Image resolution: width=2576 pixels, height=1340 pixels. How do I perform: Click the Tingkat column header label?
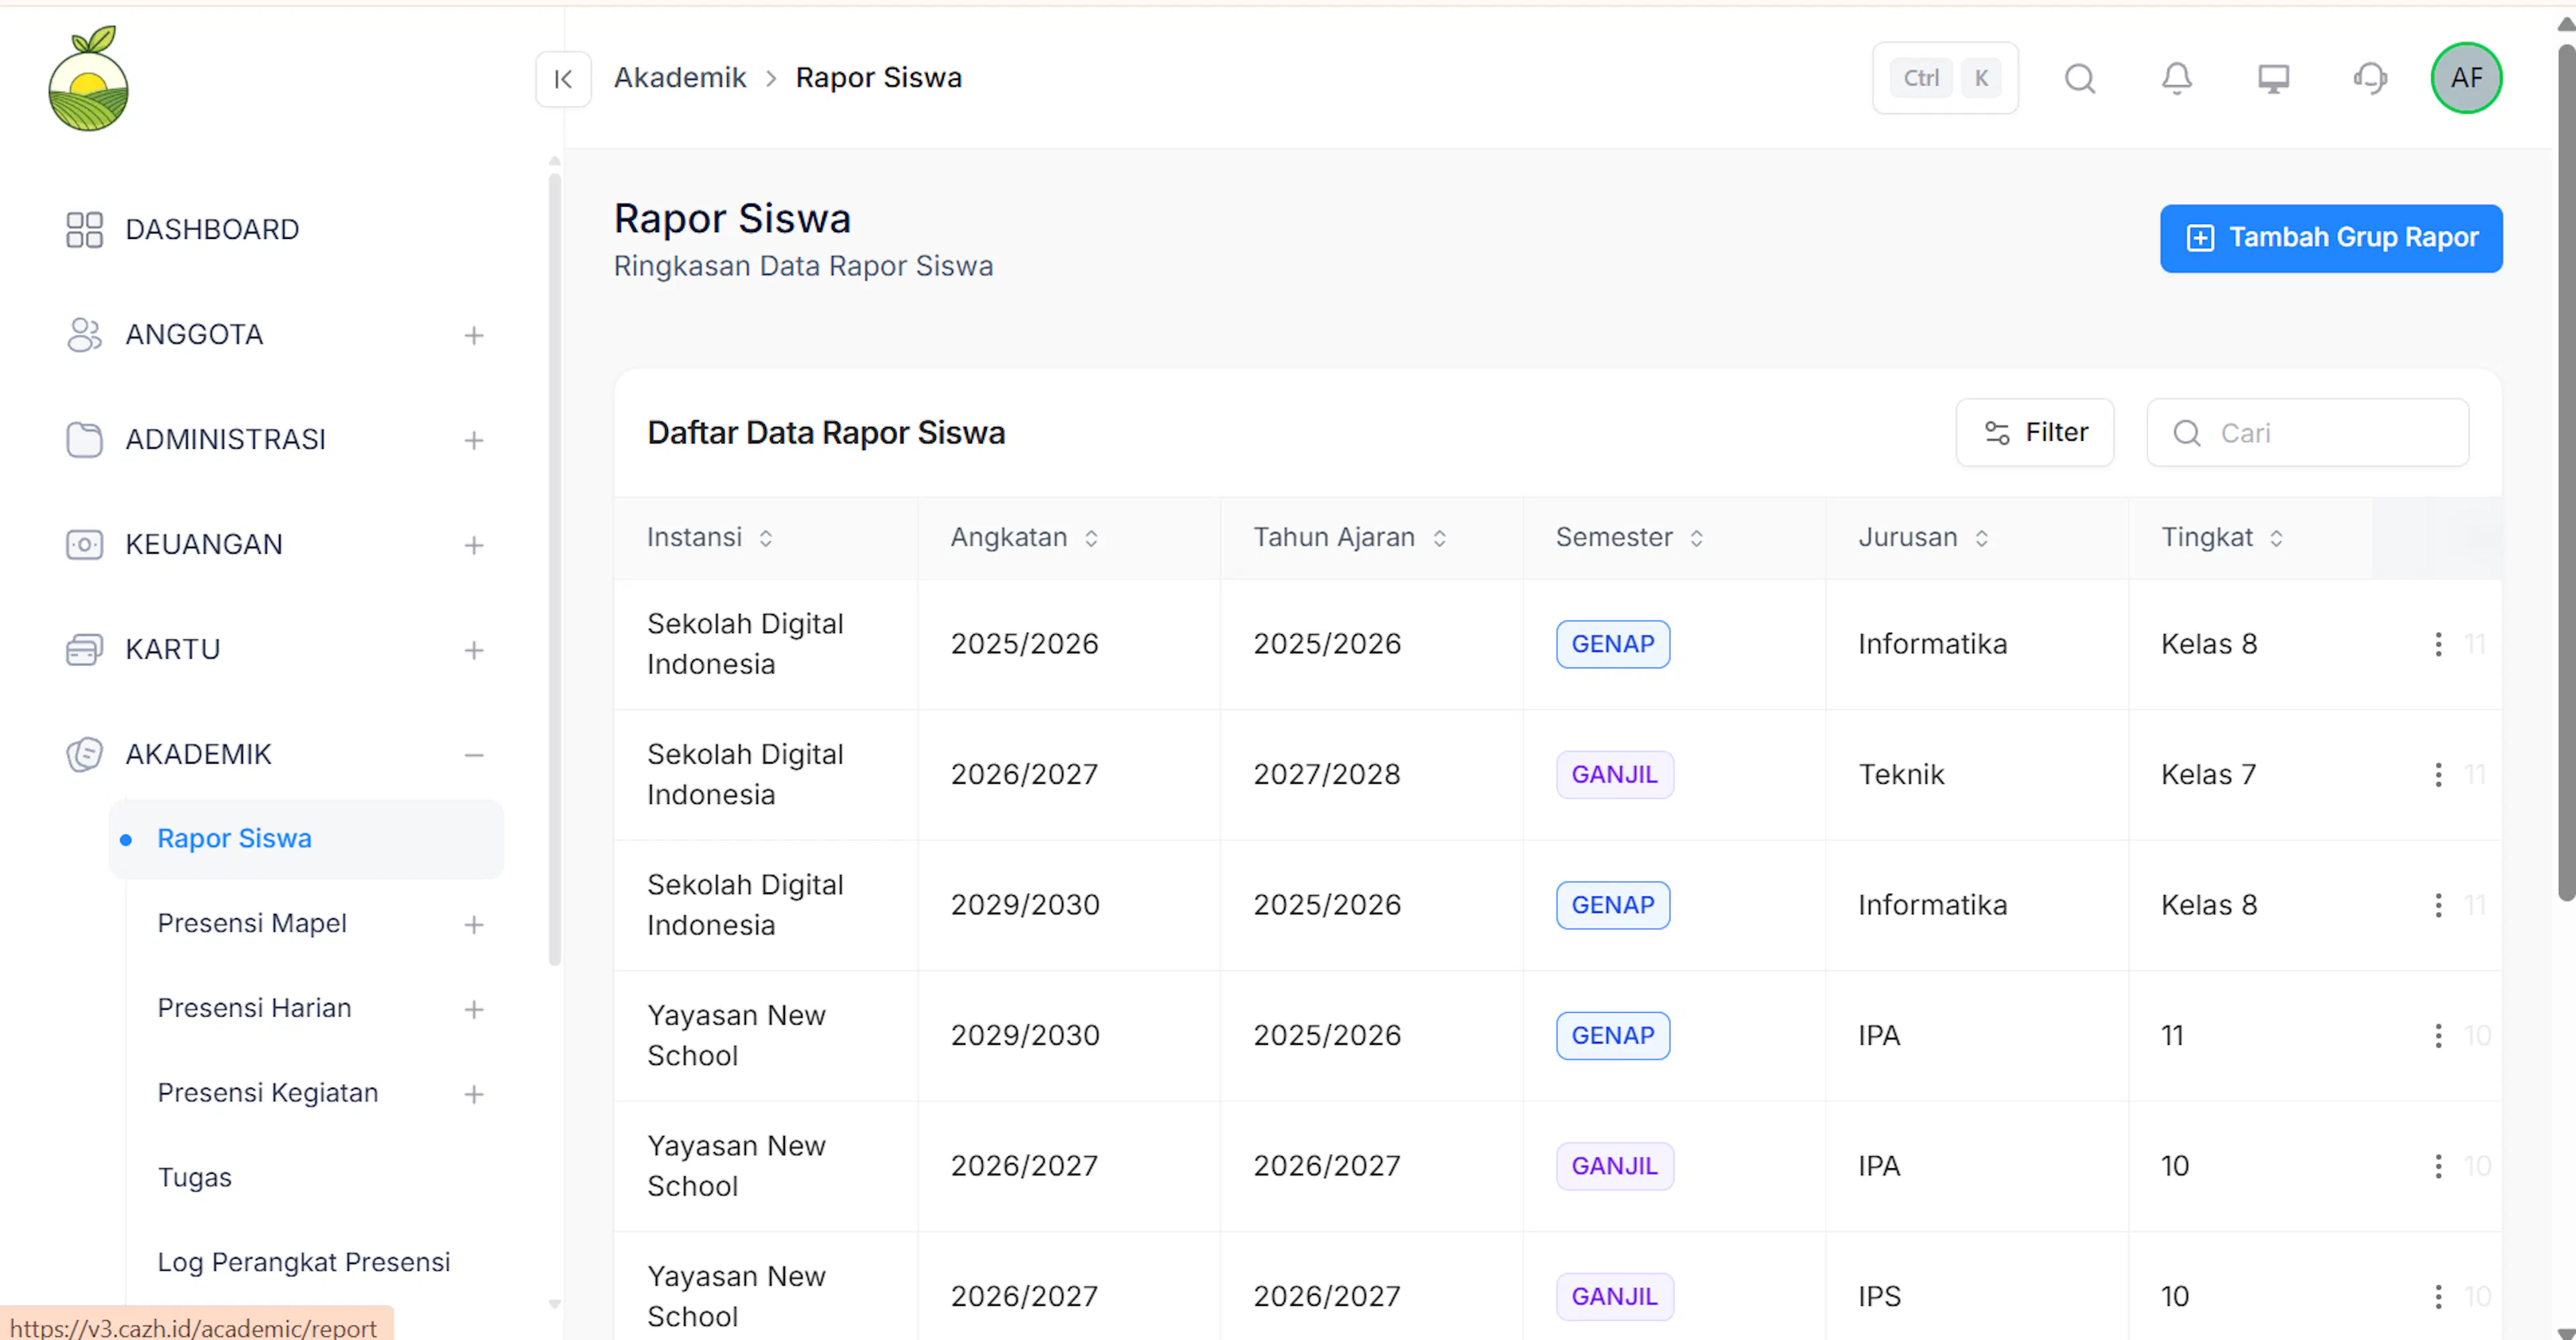point(2207,537)
